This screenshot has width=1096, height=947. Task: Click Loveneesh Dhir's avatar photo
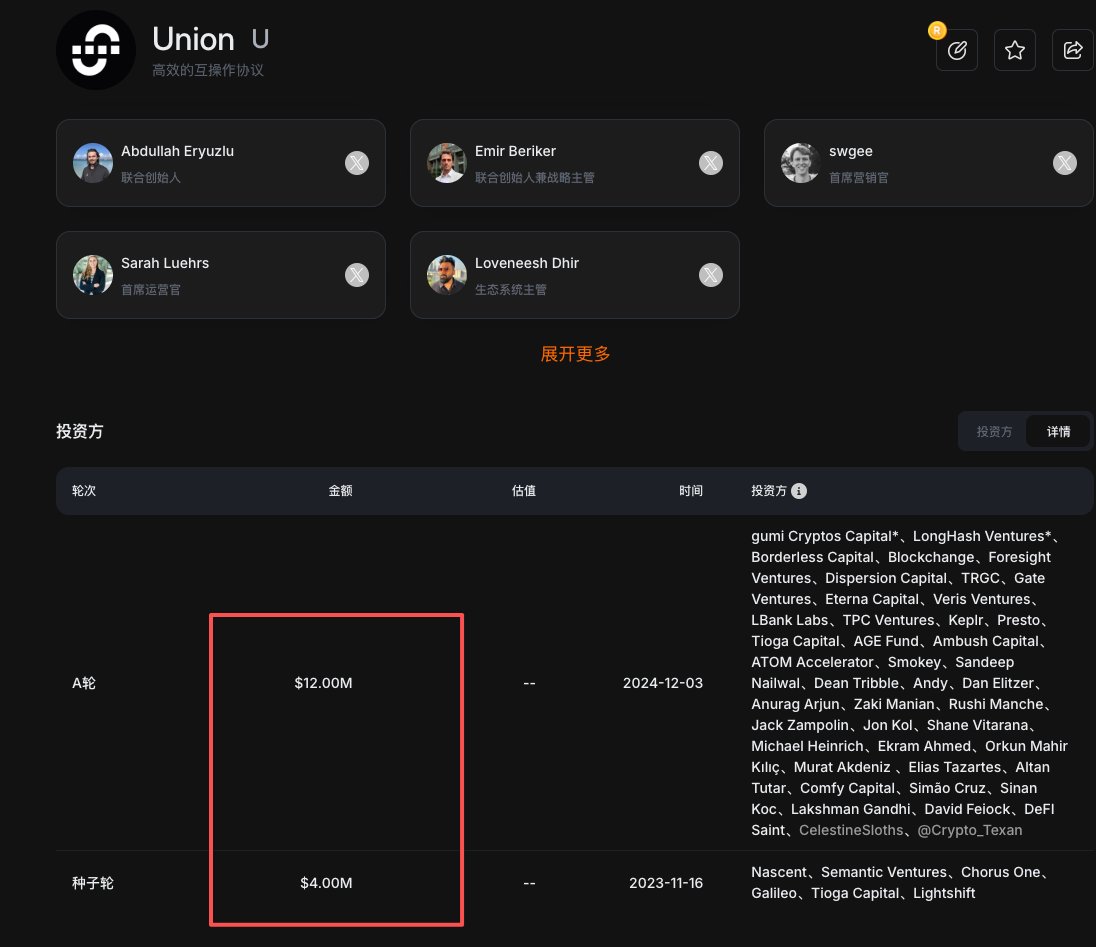[x=447, y=275]
